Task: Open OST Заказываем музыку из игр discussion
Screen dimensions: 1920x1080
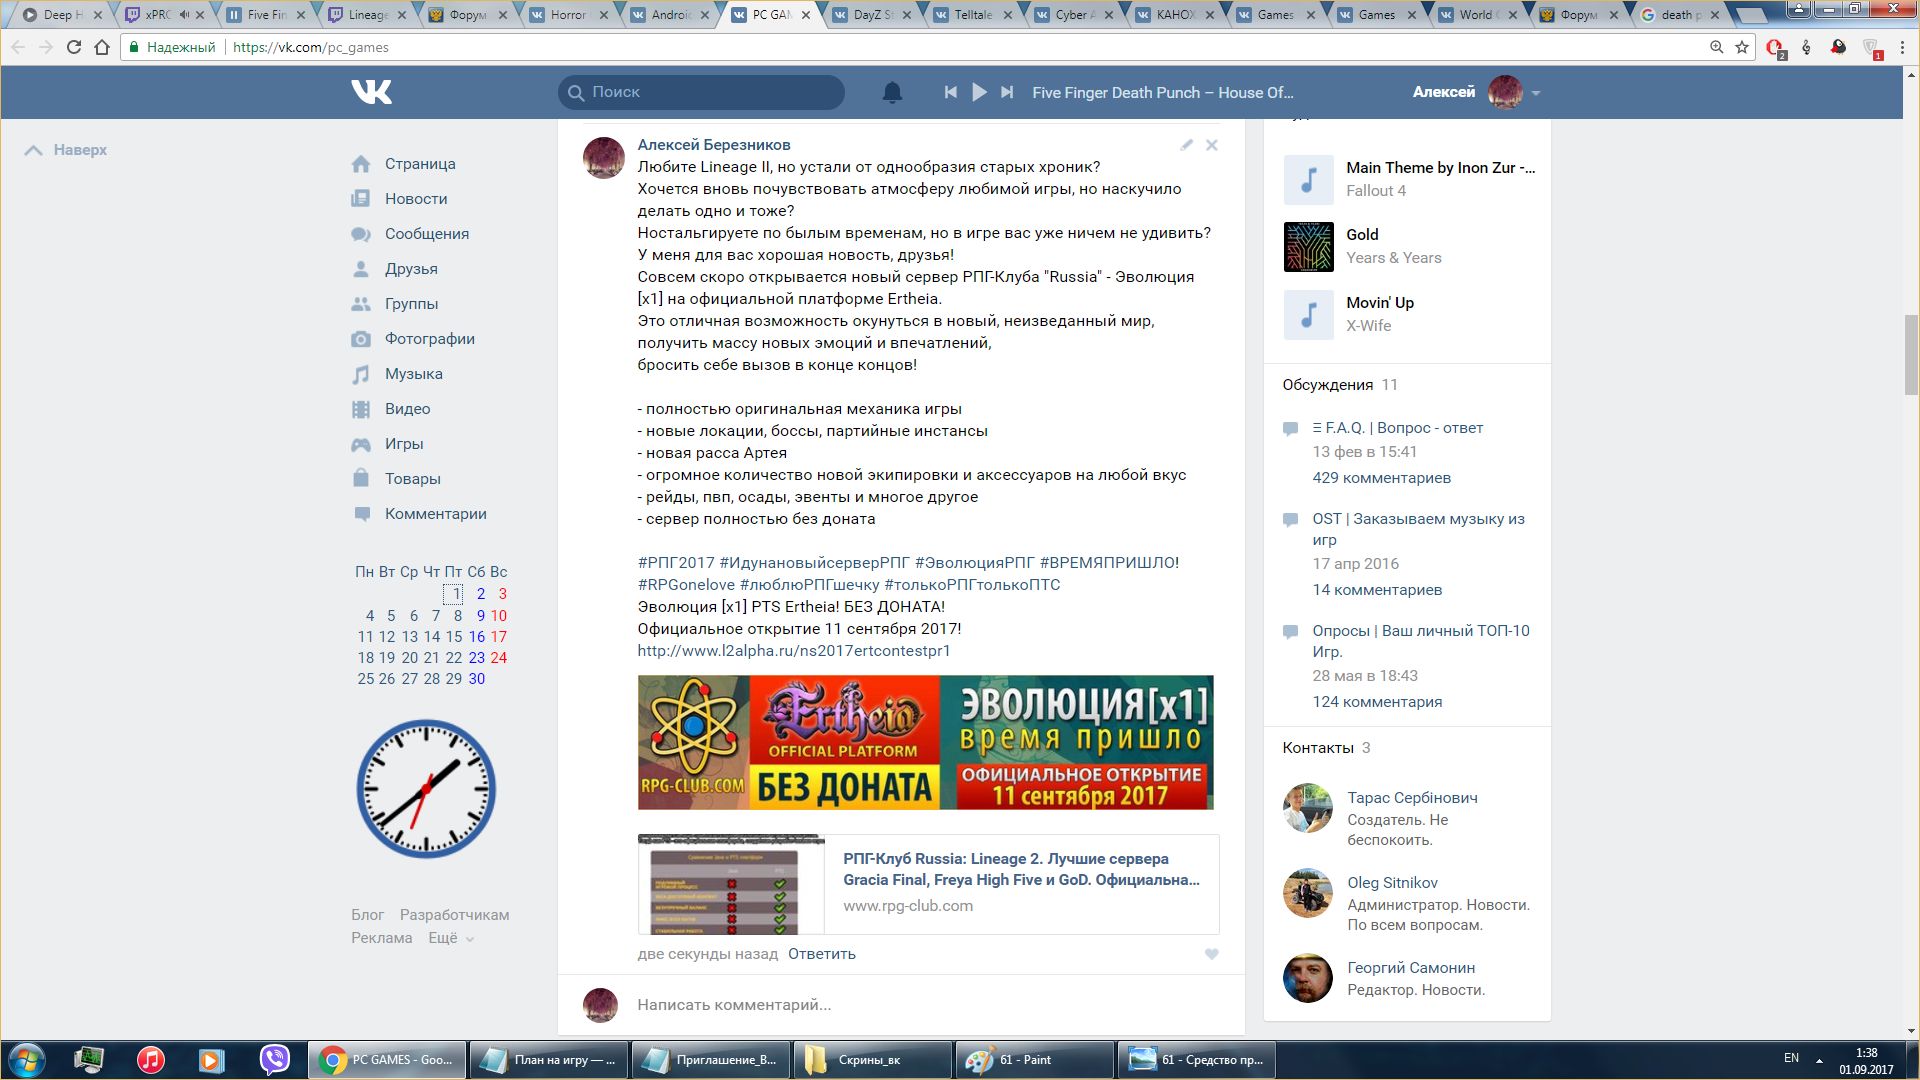Action: click(x=1419, y=529)
